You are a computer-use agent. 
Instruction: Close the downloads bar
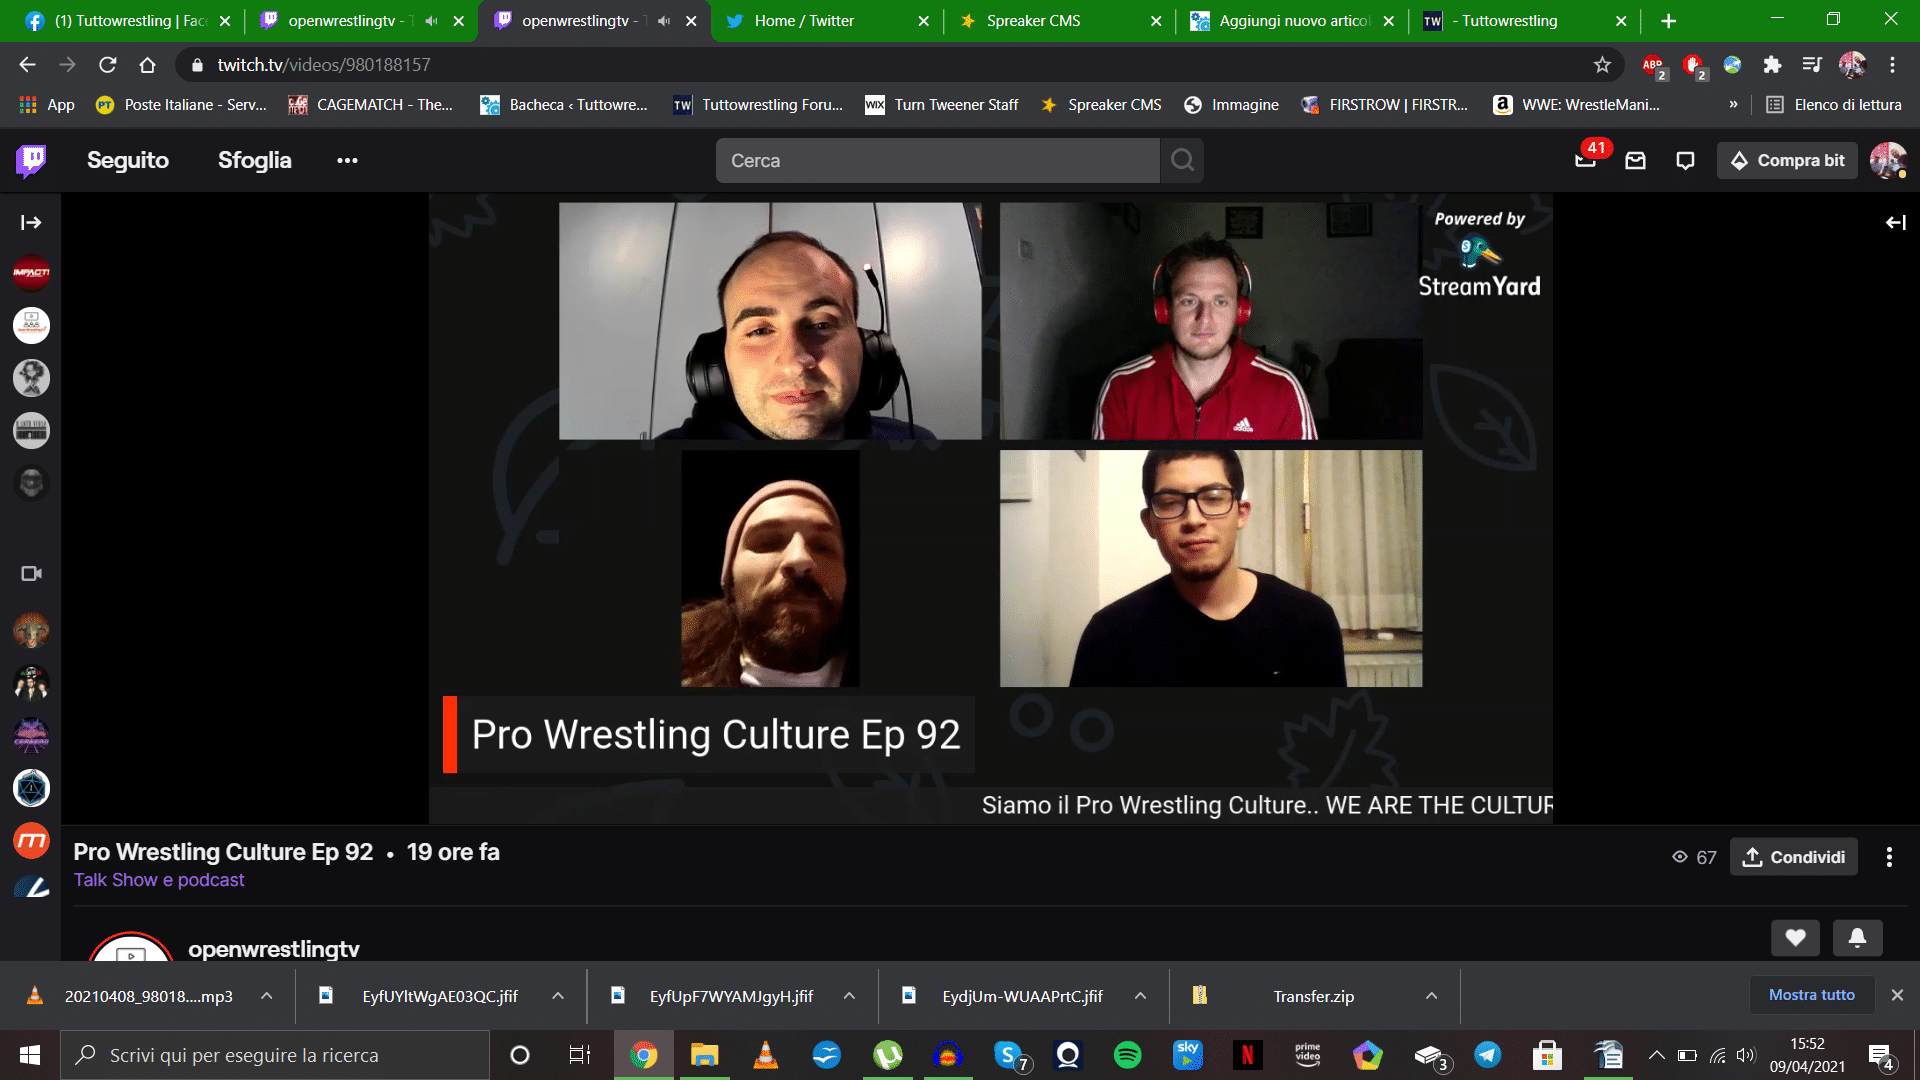click(1897, 995)
